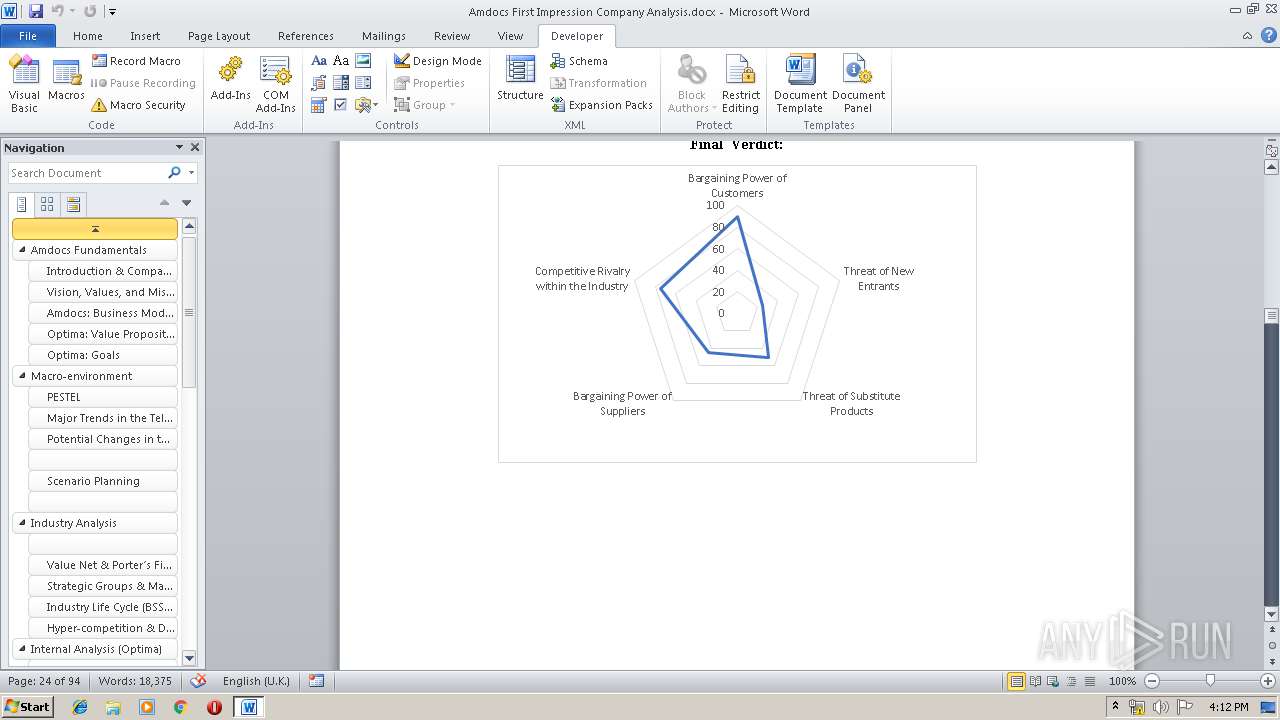Viewport: 1280px width, 720px height.
Task: Toggle Design Mode
Action: (x=437, y=61)
